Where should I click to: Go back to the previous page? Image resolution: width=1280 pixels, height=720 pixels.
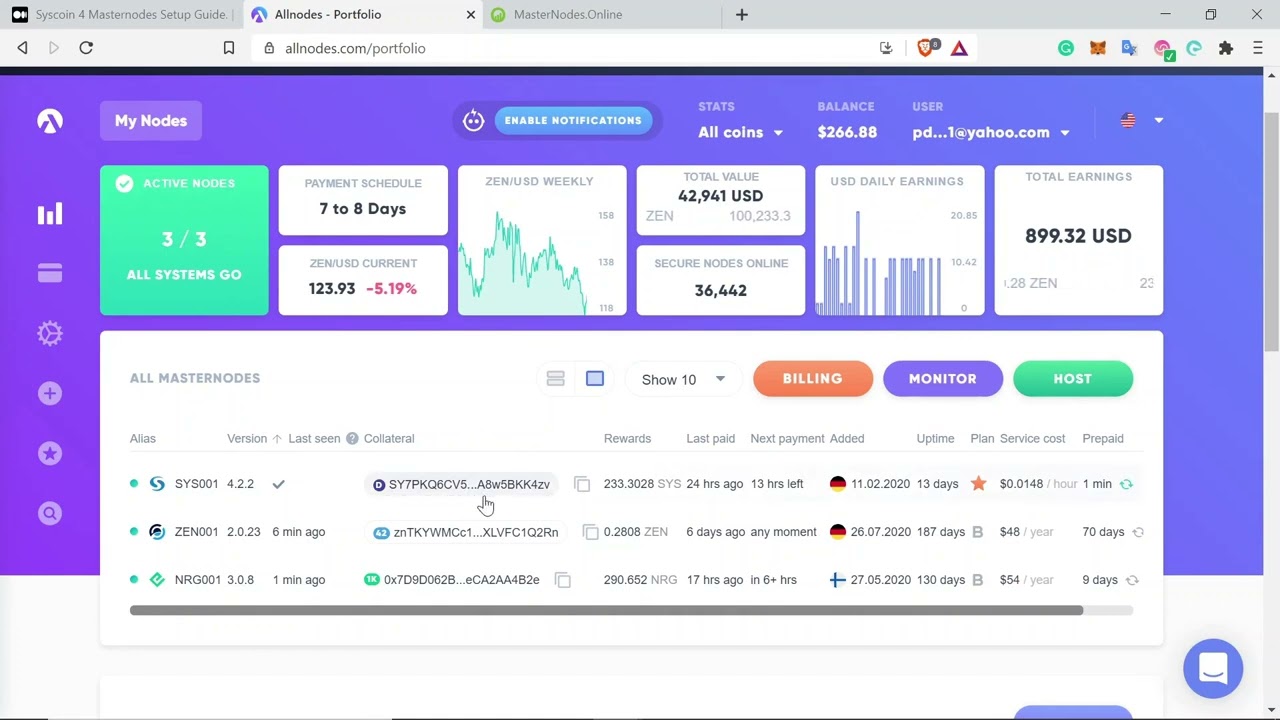[22, 48]
